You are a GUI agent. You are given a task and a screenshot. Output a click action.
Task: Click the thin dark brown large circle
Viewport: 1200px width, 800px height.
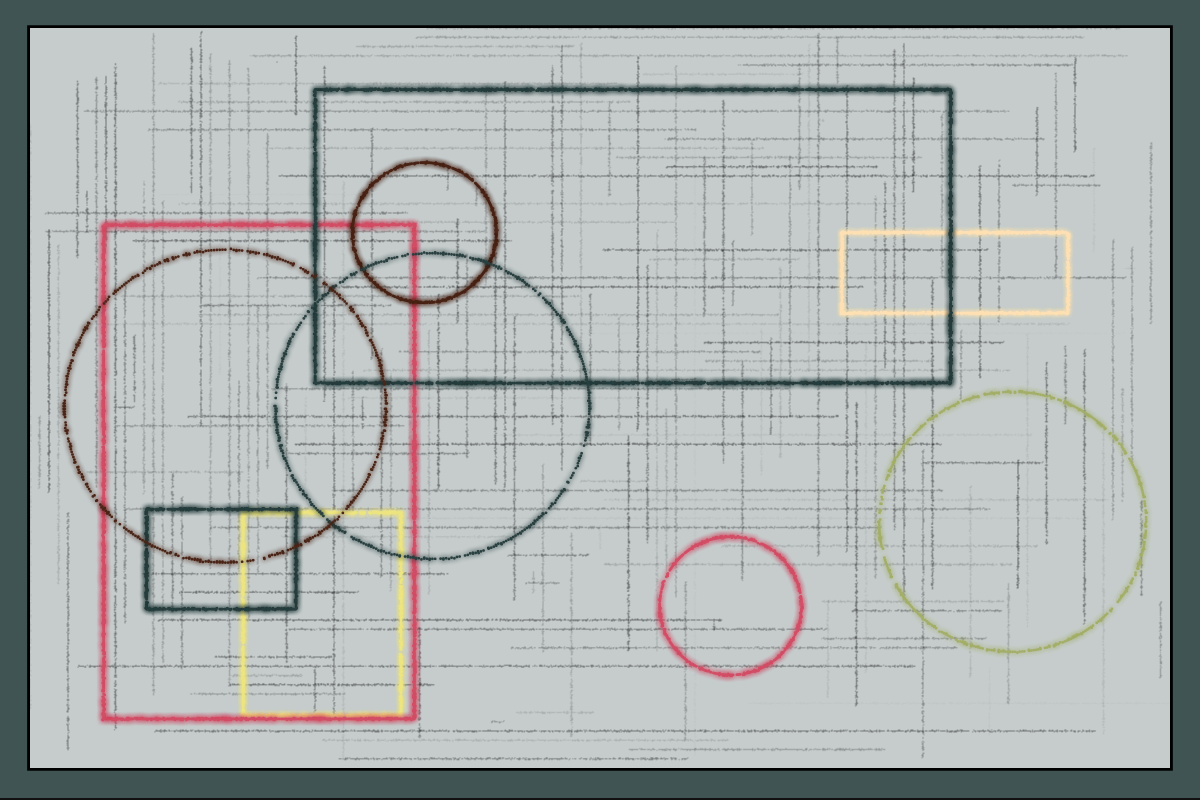(x=66, y=405)
